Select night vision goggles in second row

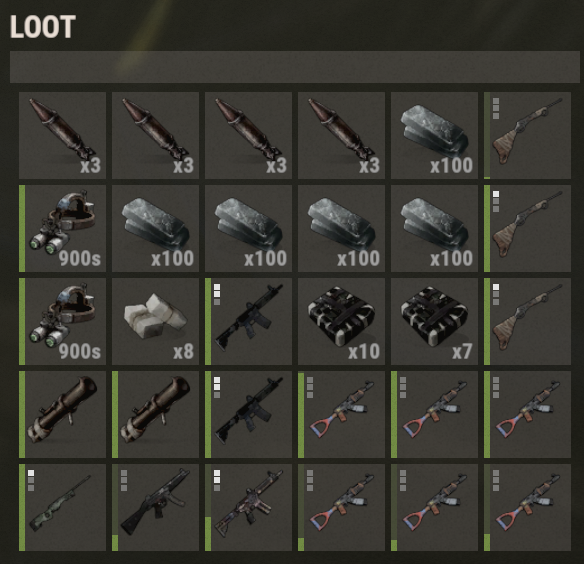pyautogui.click(x=62, y=228)
